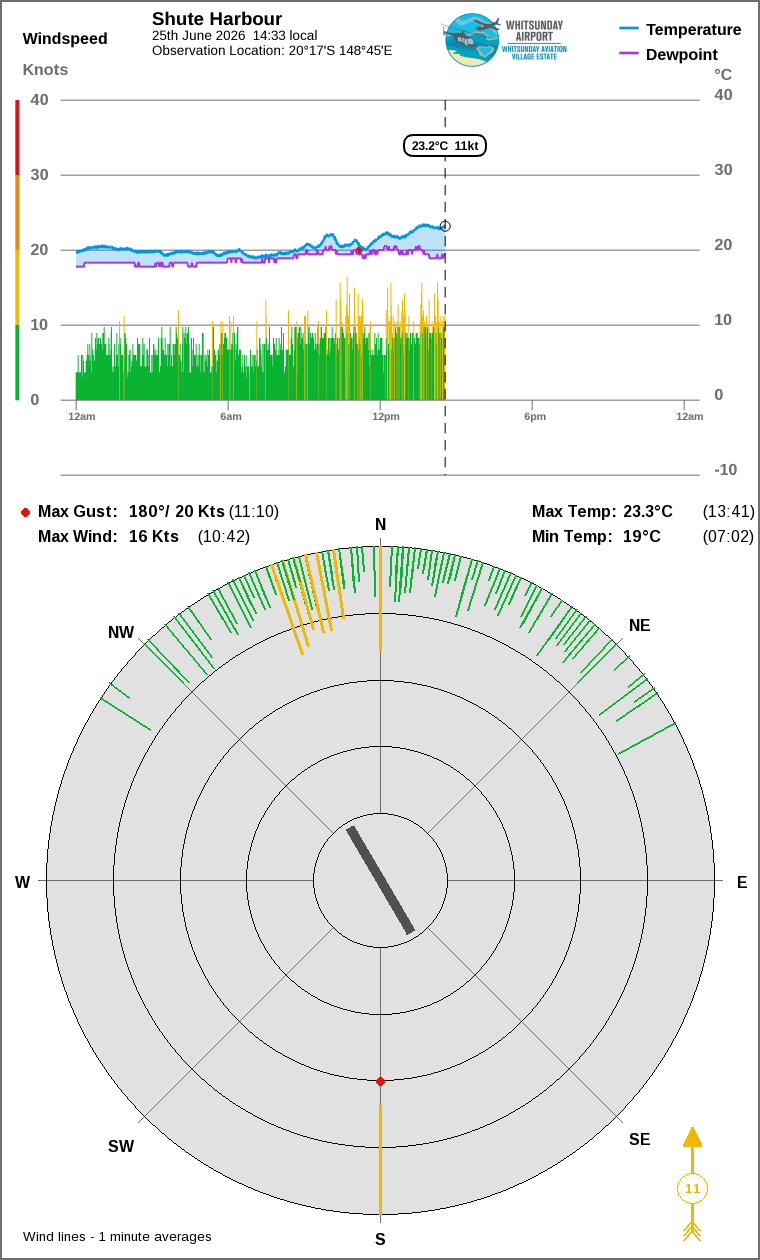Click the wind arrow showing 11 knots
Screen dimensions: 760x1260
point(692,1184)
